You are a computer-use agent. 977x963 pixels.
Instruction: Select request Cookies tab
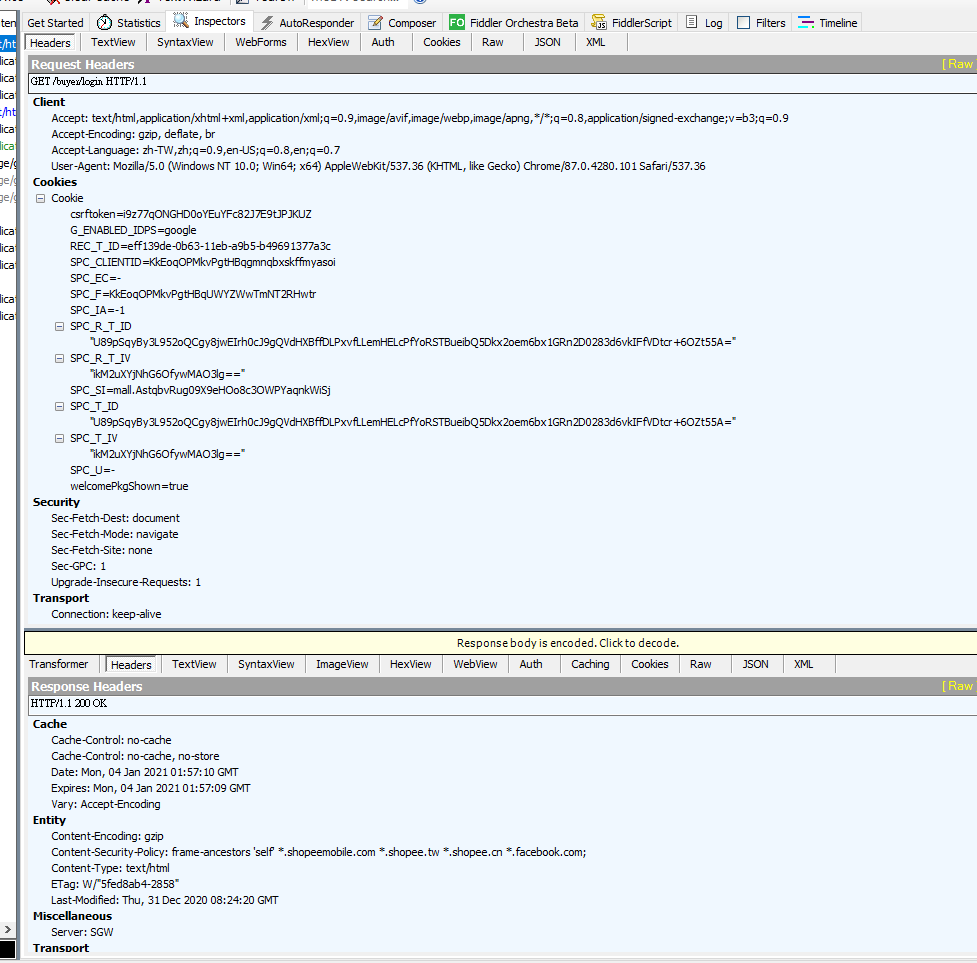[442, 42]
